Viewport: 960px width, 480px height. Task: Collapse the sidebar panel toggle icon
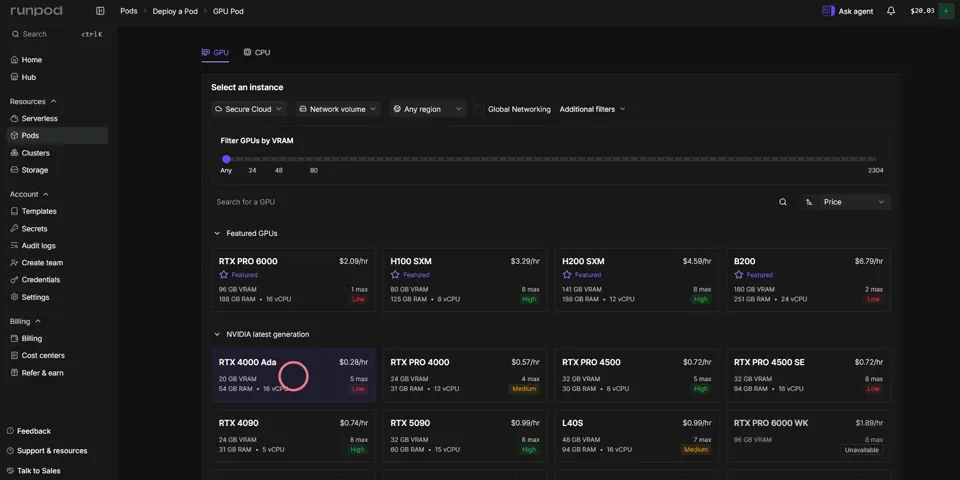[100, 11]
